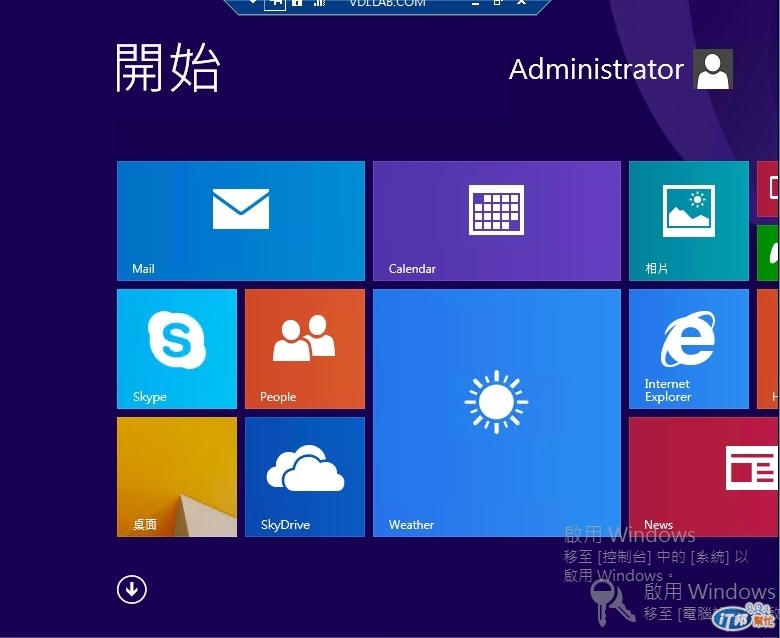
Task: Show all apps with the down arrow
Action: pos(132,589)
